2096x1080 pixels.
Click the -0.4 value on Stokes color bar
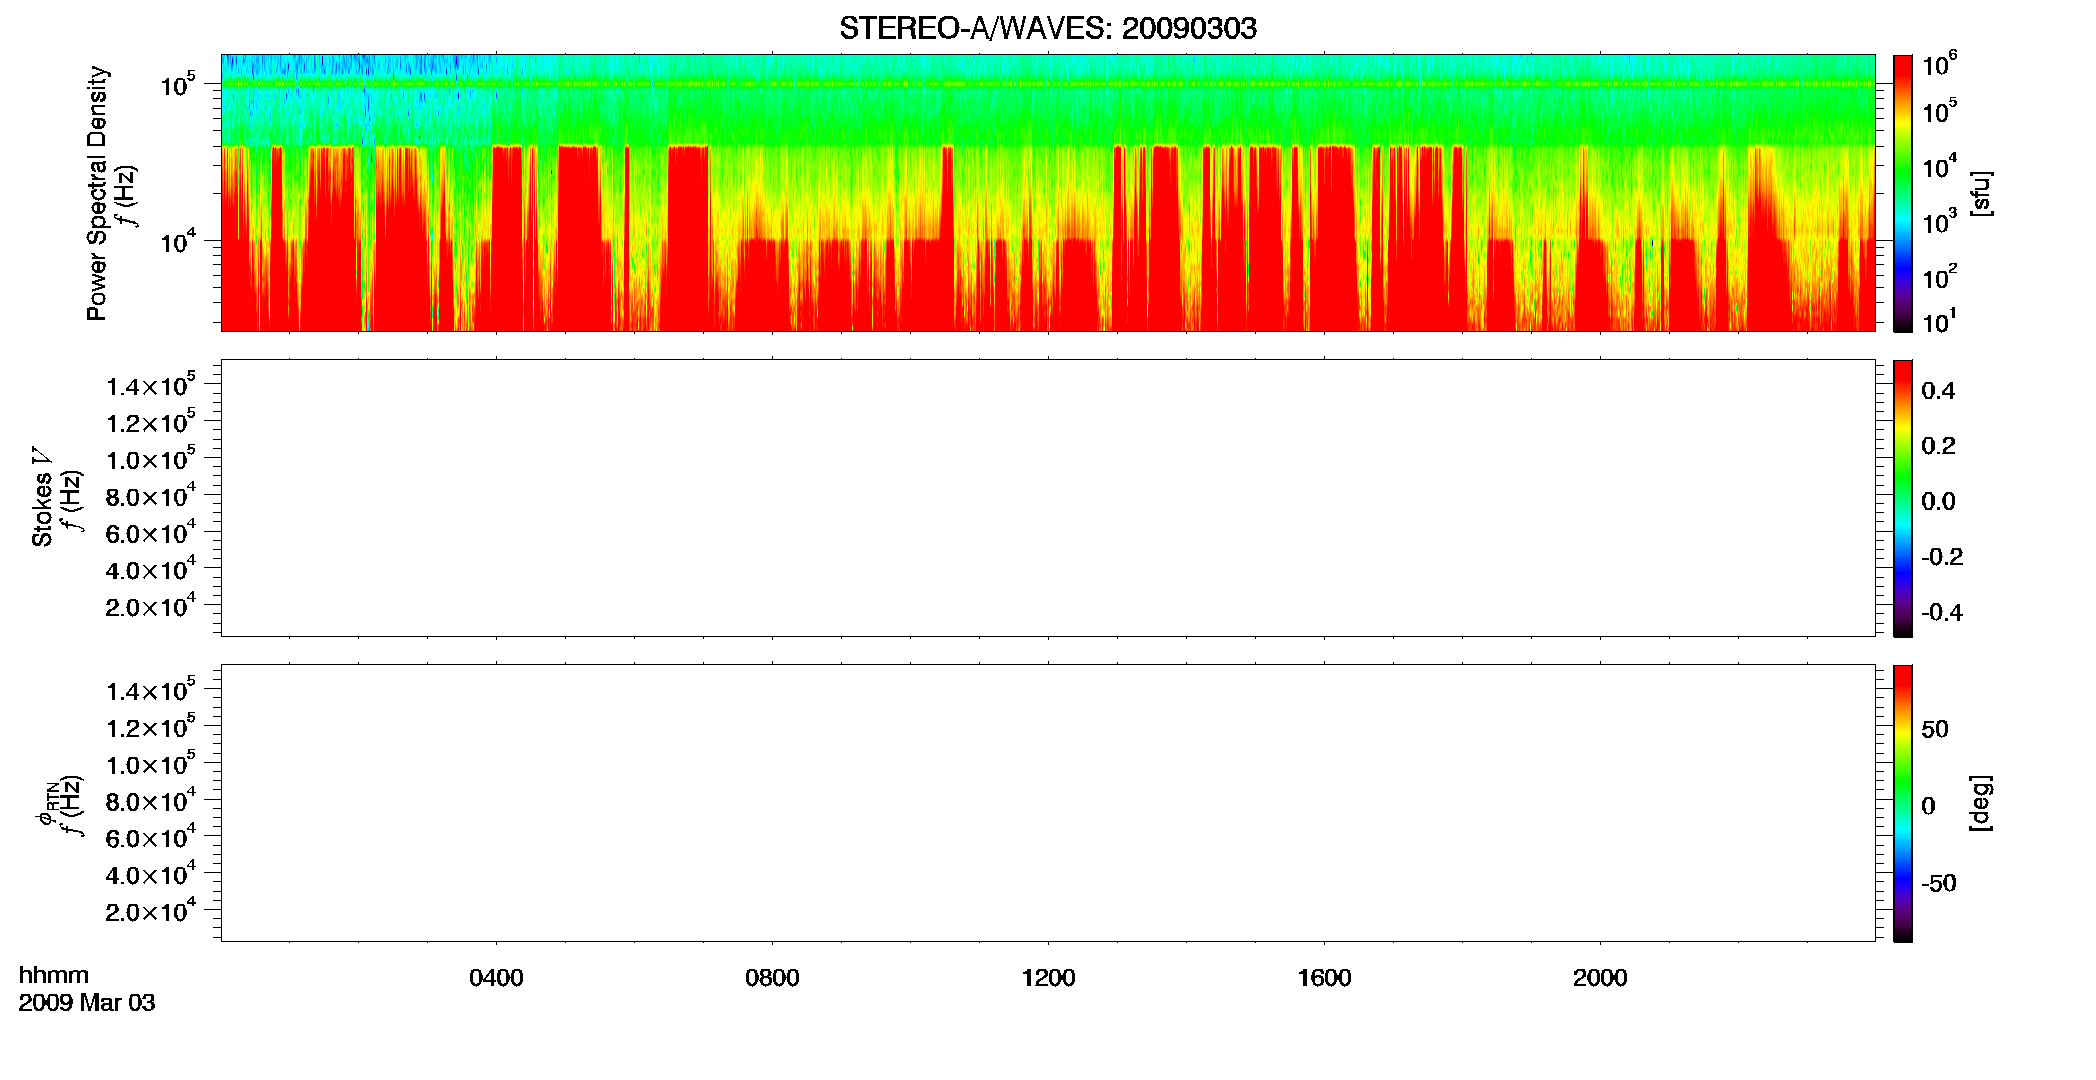click(1942, 613)
